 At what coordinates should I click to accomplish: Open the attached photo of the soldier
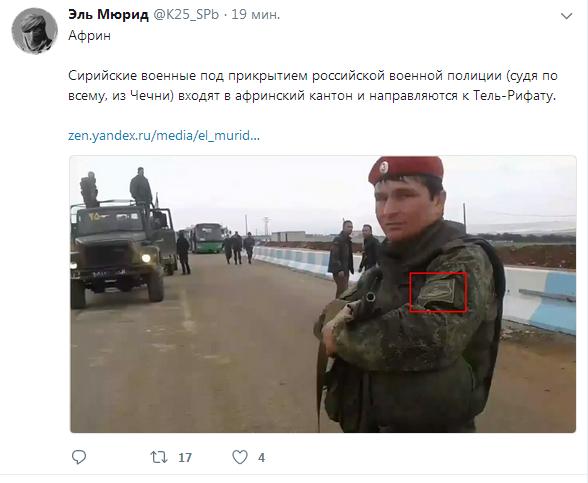point(323,294)
